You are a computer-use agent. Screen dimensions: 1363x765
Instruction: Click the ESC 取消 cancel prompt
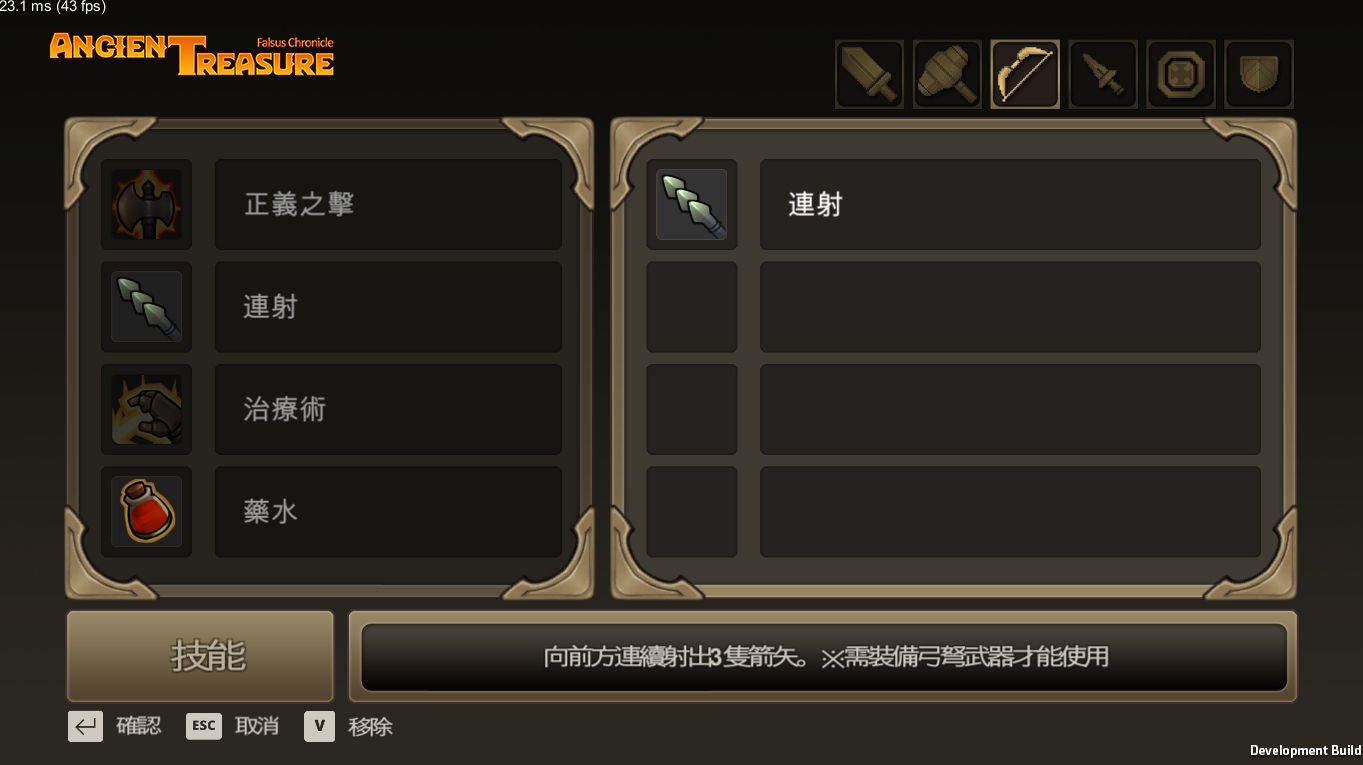(232, 726)
